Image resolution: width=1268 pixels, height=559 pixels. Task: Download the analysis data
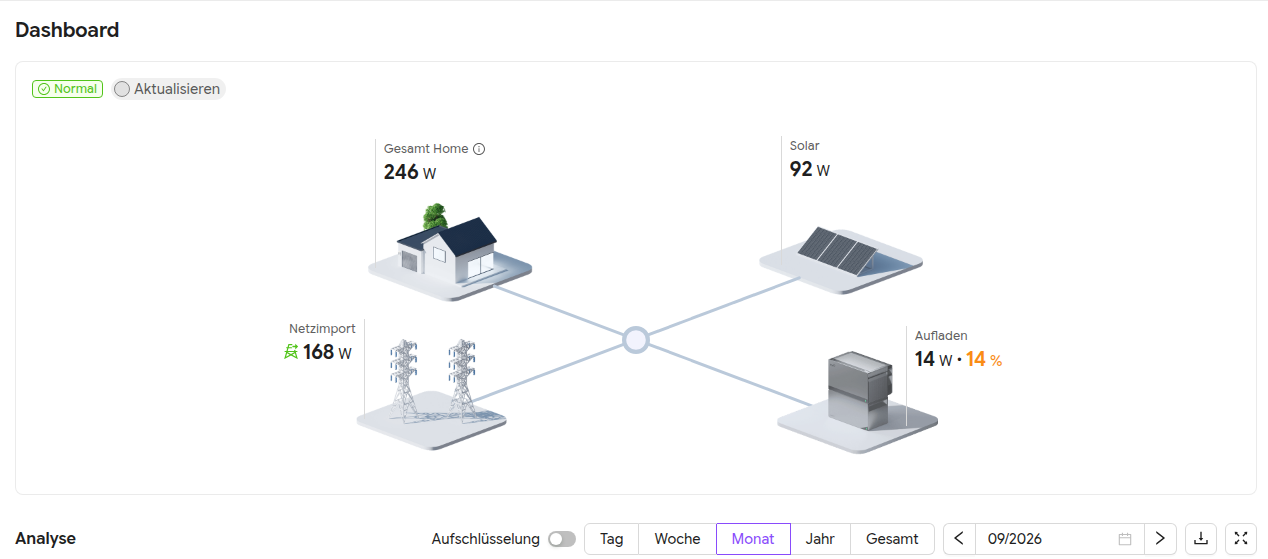click(1201, 539)
